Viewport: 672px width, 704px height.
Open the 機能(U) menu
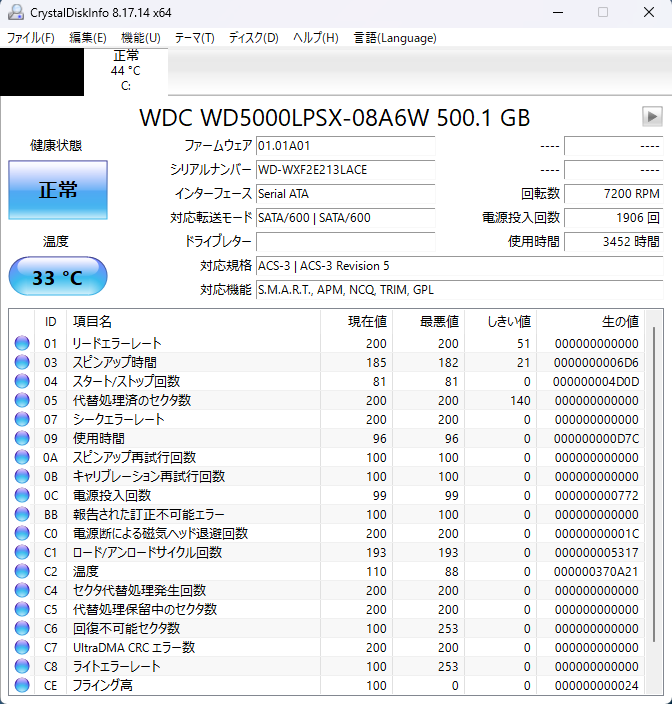tap(141, 38)
